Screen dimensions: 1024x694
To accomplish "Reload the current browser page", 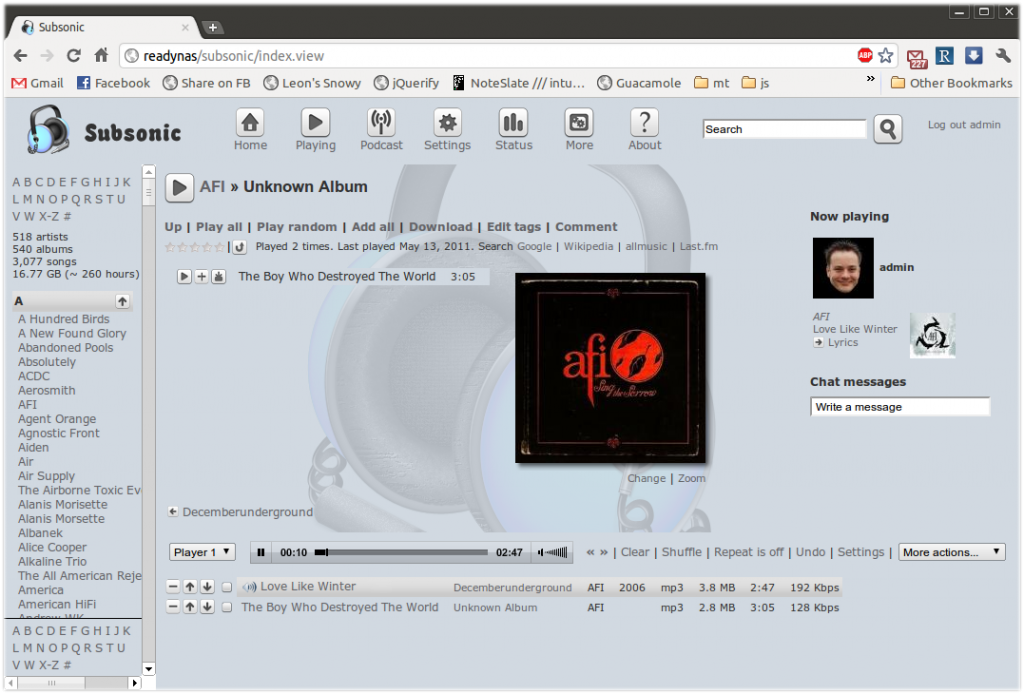I will click(74, 55).
